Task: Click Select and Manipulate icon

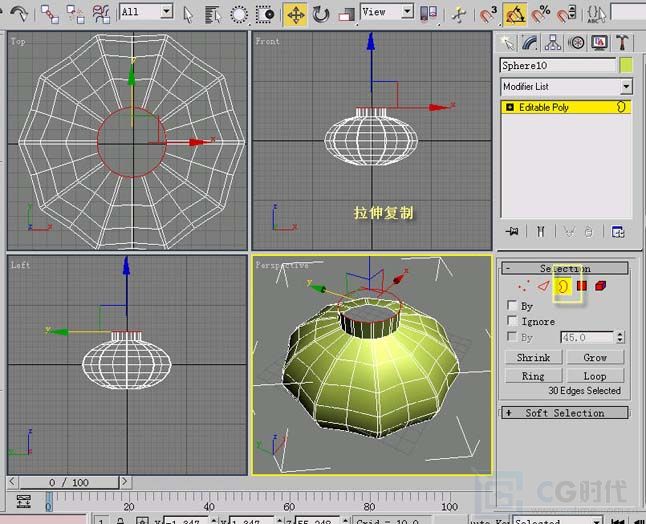Action: pyautogui.click(x=459, y=15)
